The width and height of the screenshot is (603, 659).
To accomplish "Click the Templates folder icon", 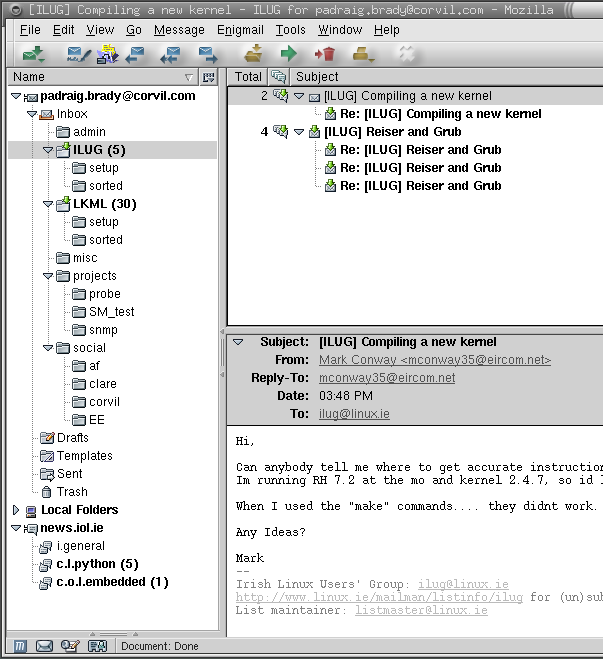I will pos(47,456).
